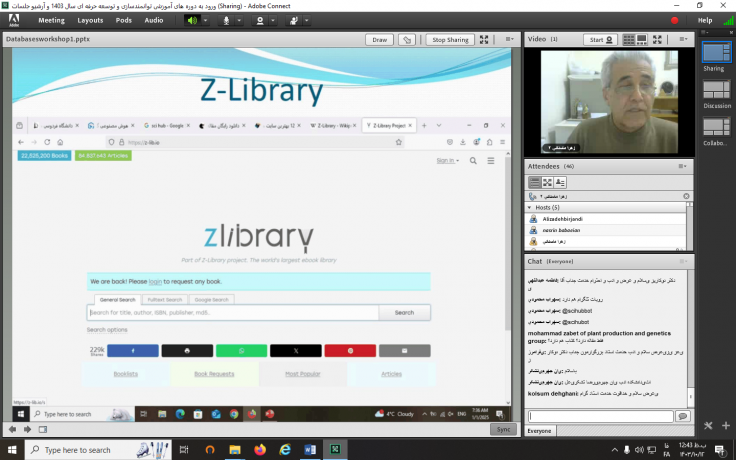This screenshot has width=736, height=460.
Task: Click the Most Popular link
Action: pyautogui.click(x=302, y=374)
